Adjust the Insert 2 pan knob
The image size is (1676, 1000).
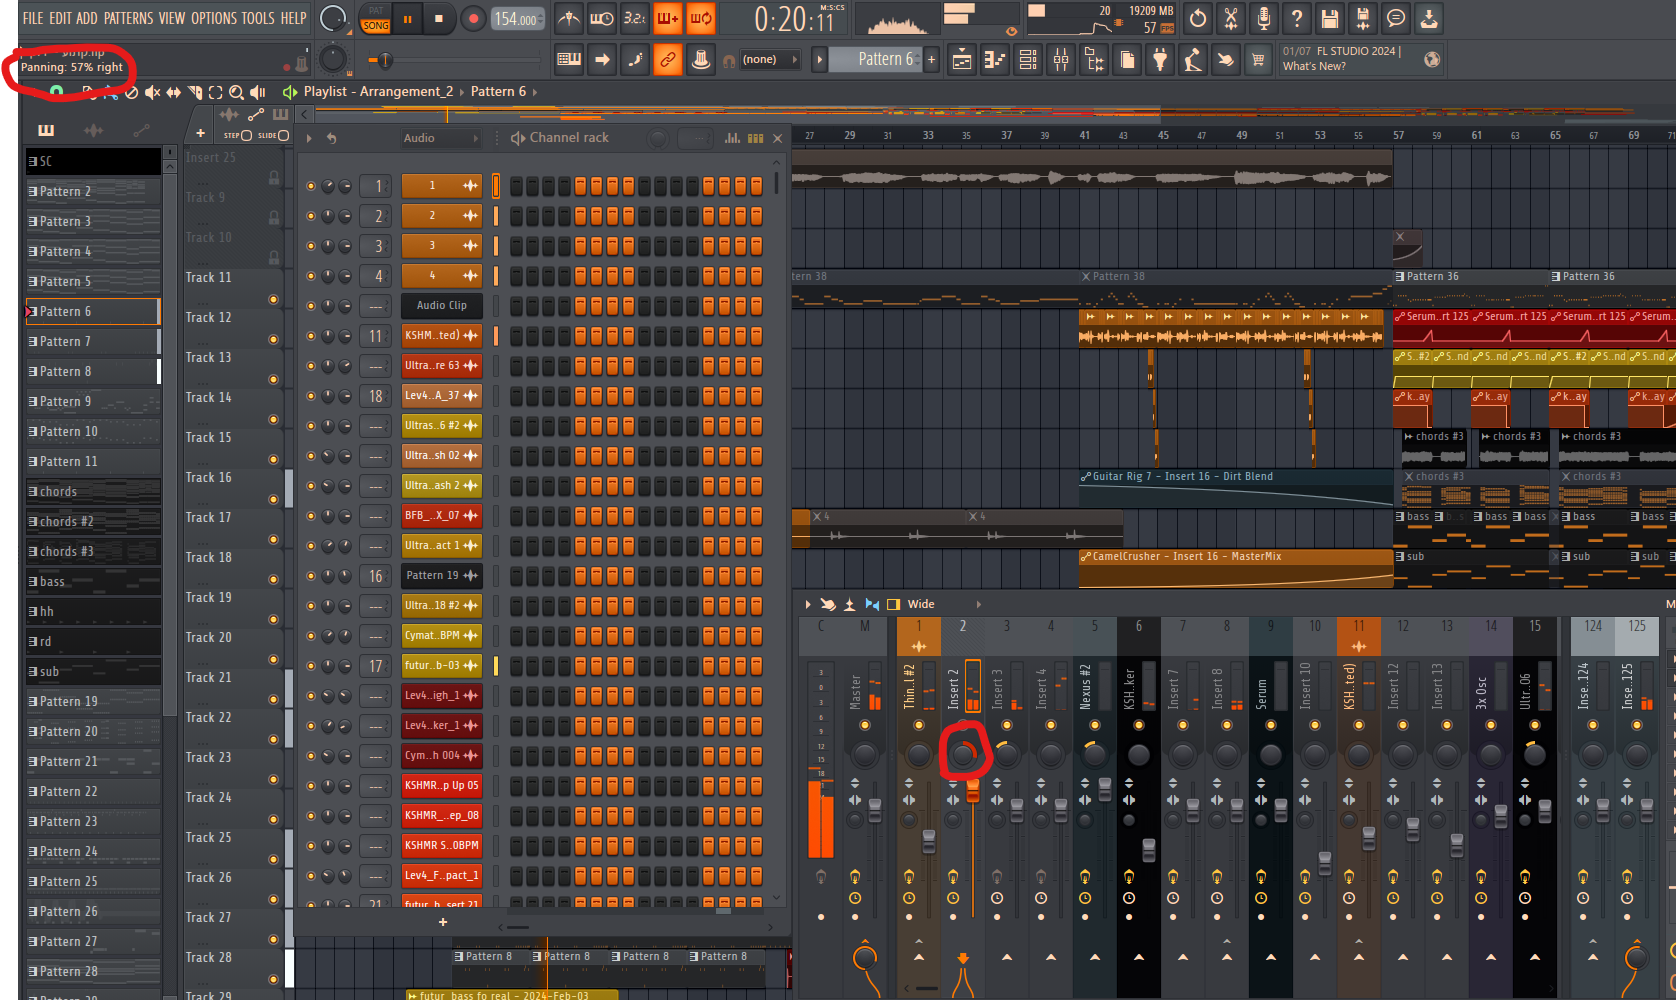pos(963,755)
